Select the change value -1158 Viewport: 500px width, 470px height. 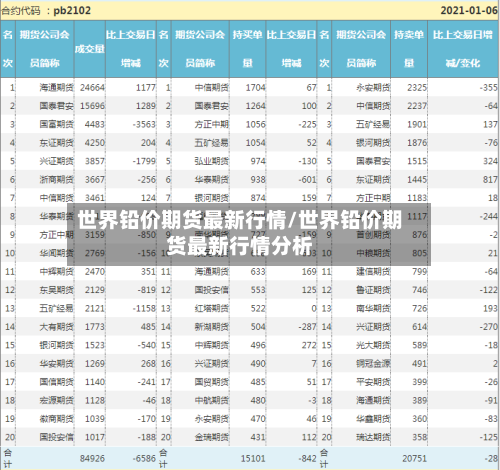(x=144, y=308)
